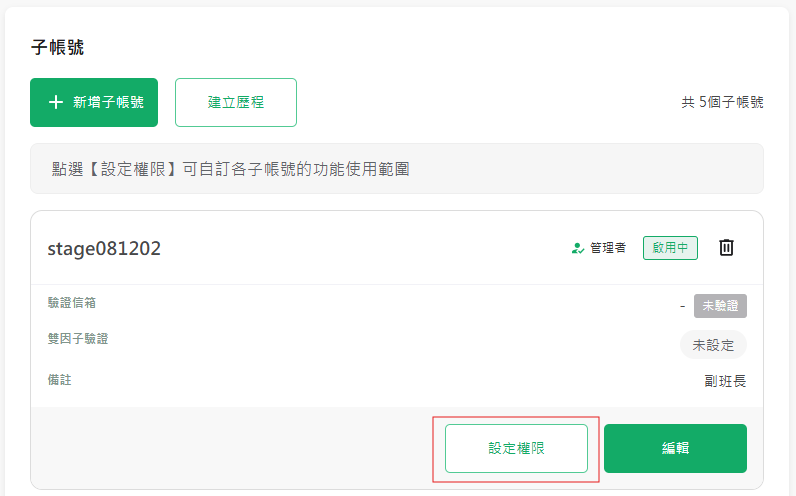Click the dash value beside 未驗證

(x=683, y=306)
